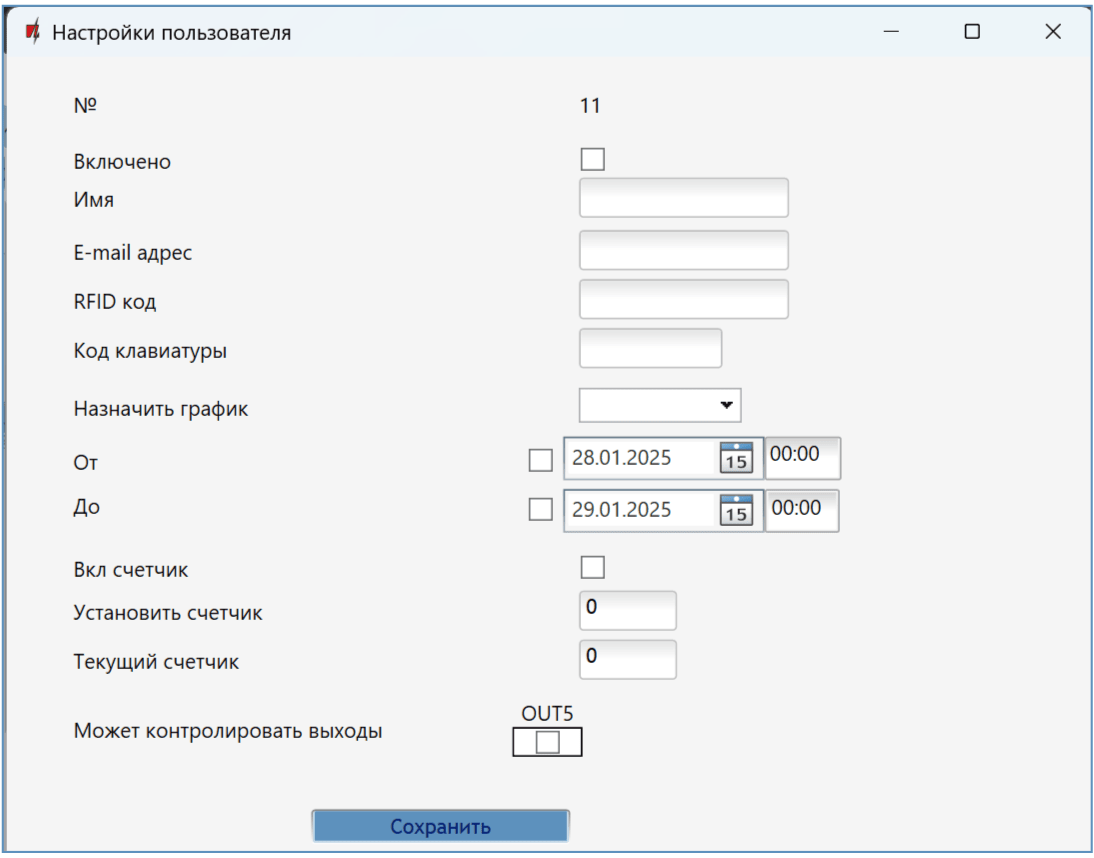Select the RFID код input box
The height and width of the screenshot is (858, 1094).
pos(683,299)
